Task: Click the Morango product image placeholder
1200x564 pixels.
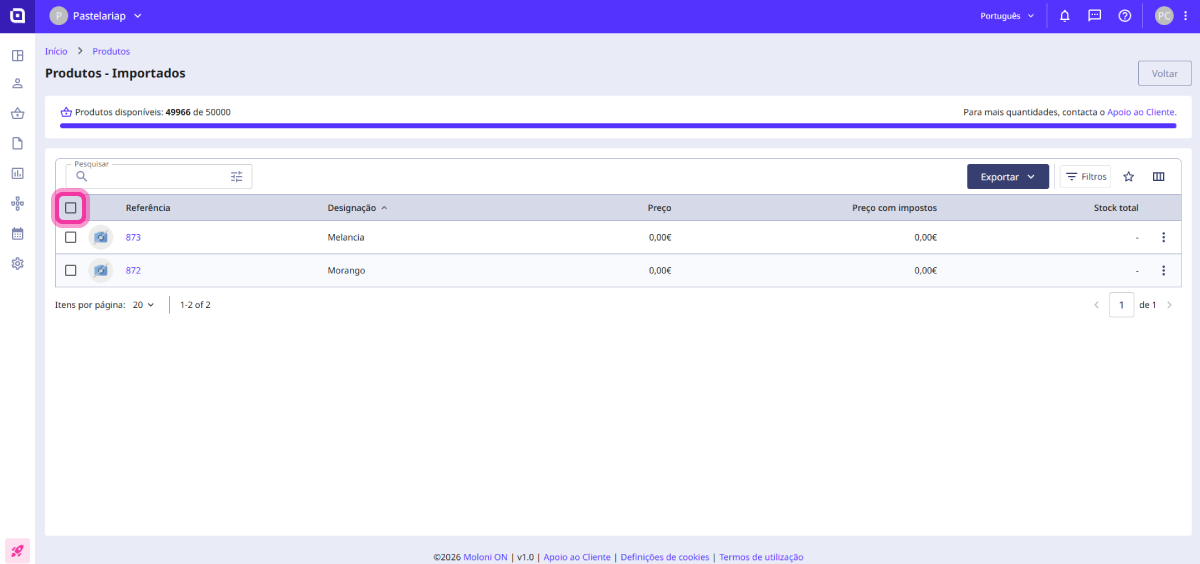Action: [101, 270]
